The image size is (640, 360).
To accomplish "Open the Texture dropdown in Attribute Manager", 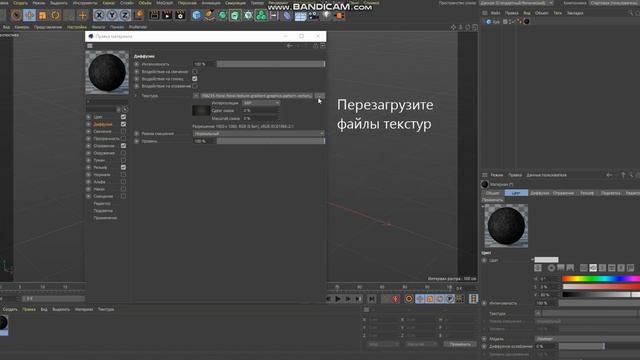I will (x=538, y=313).
